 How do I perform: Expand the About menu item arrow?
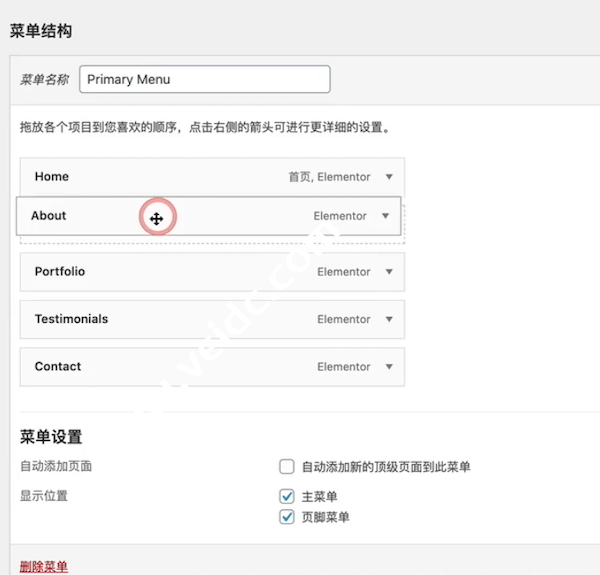point(385,216)
